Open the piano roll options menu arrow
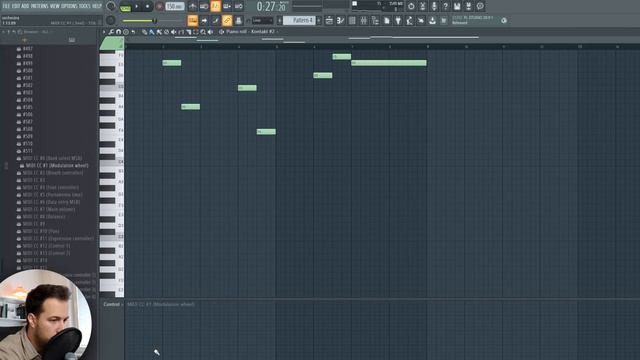This screenshot has height=360, width=640. [x=104, y=32]
